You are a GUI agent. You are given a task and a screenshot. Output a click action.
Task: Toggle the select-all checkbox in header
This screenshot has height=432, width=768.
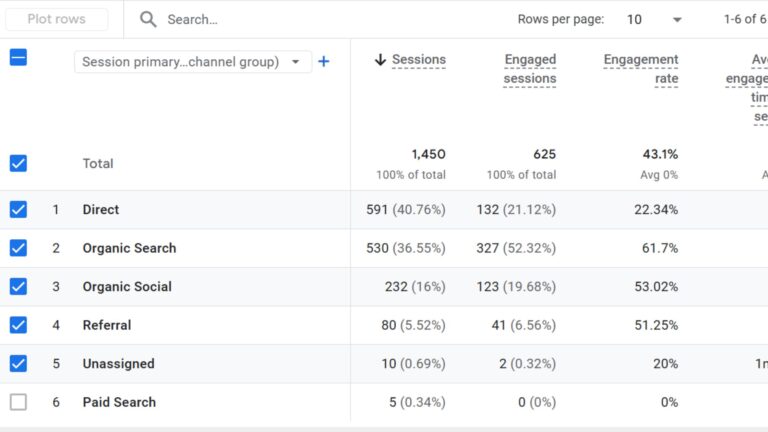(18, 57)
